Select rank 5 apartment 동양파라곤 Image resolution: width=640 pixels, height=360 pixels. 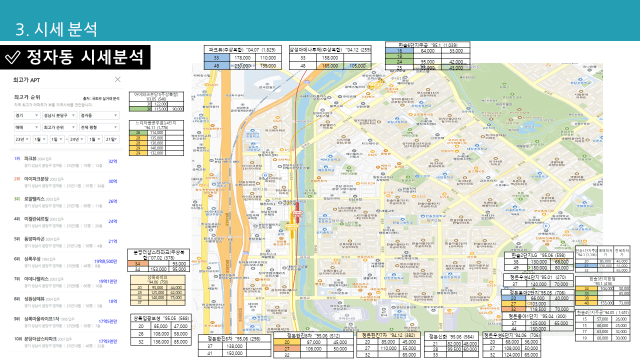coord(65,242)
